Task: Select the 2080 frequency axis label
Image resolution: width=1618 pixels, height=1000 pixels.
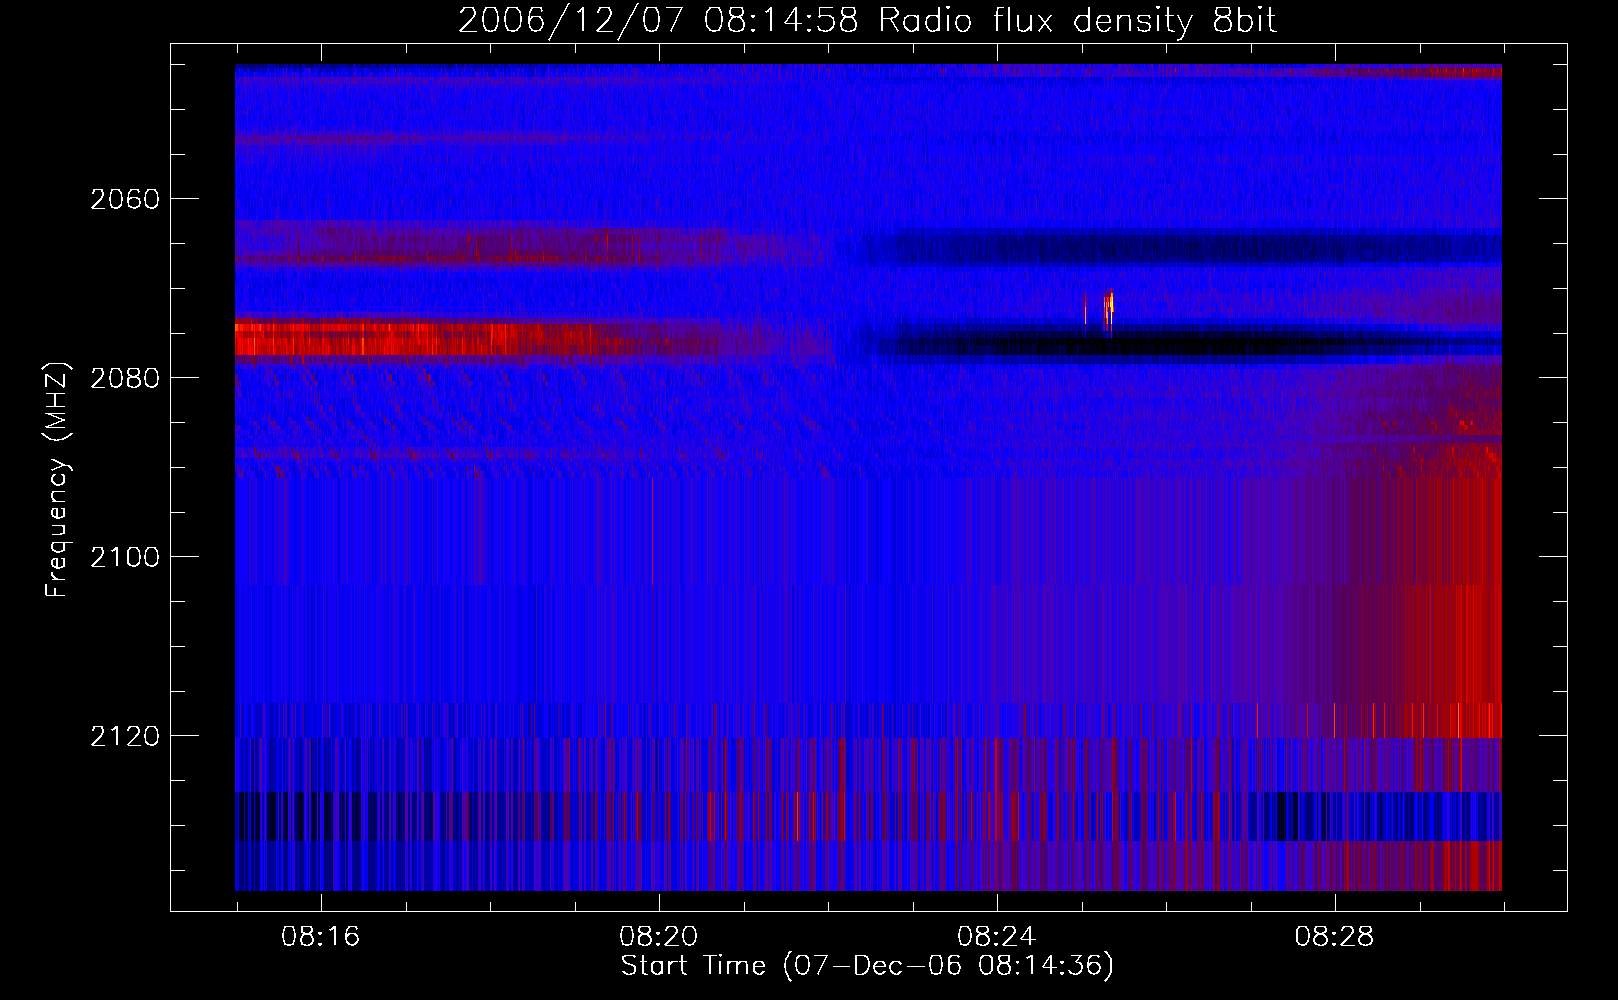Action: click(125, 378)
